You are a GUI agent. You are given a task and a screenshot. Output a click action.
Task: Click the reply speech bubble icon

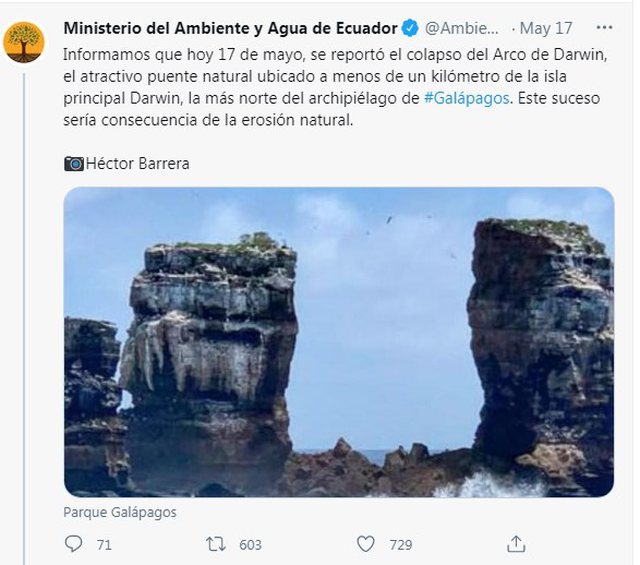[x=73, y=544]
